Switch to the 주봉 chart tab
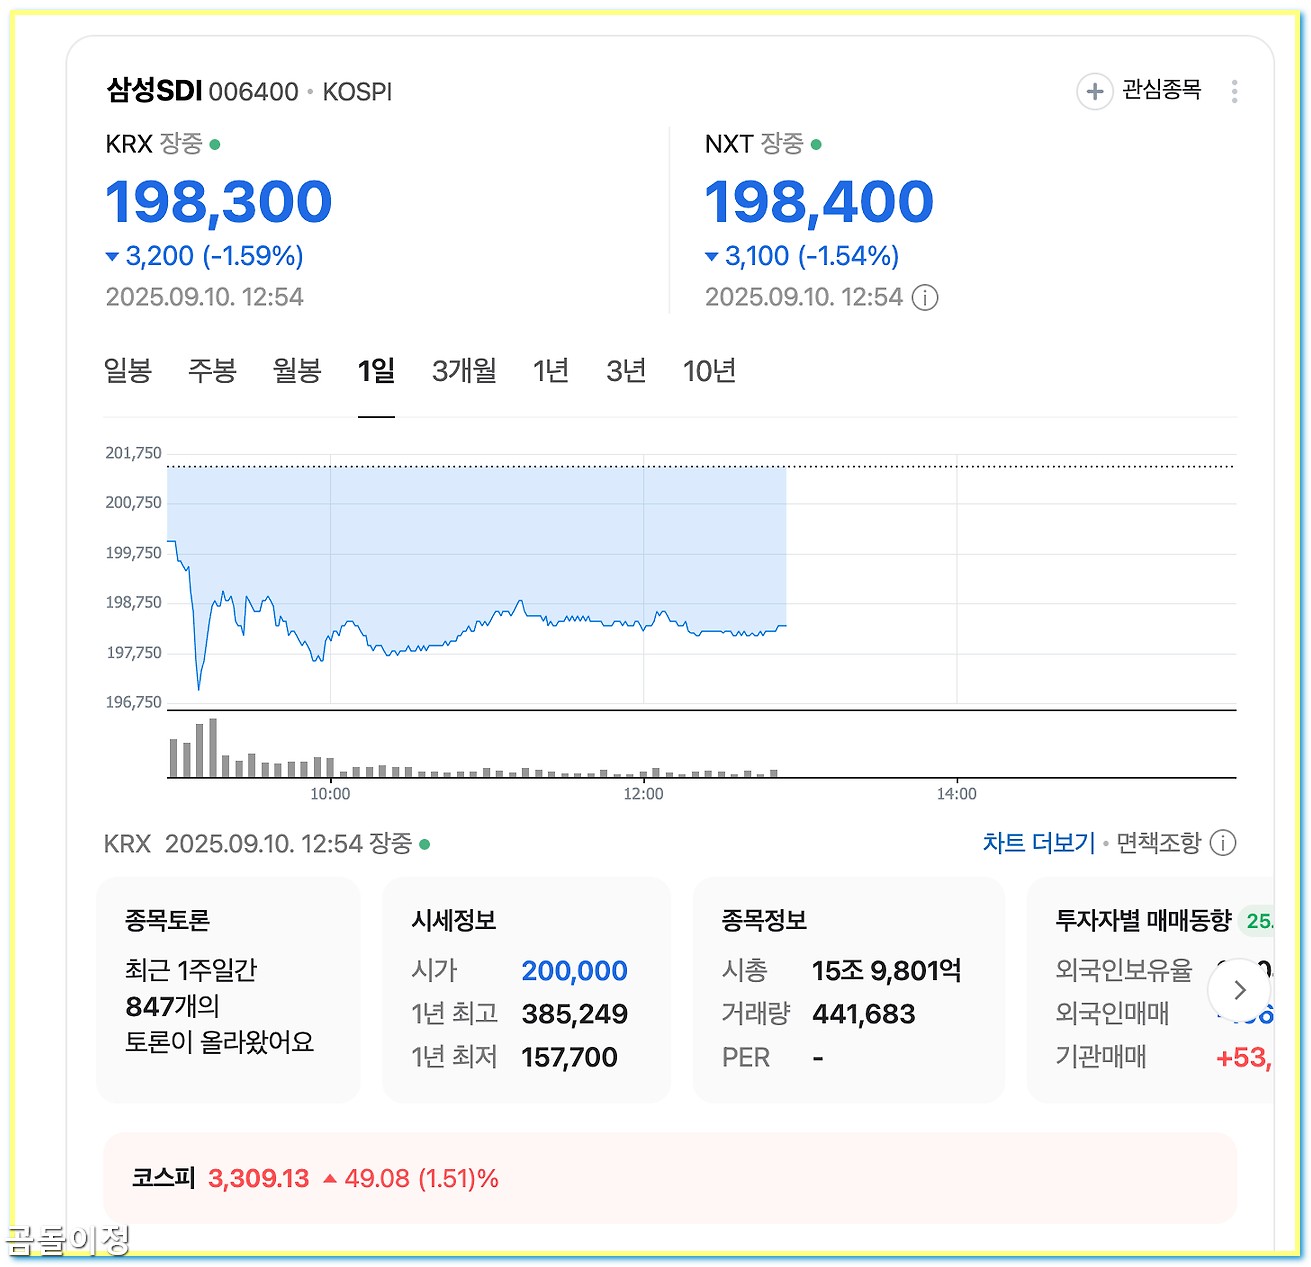 click(x=212, y=371)
